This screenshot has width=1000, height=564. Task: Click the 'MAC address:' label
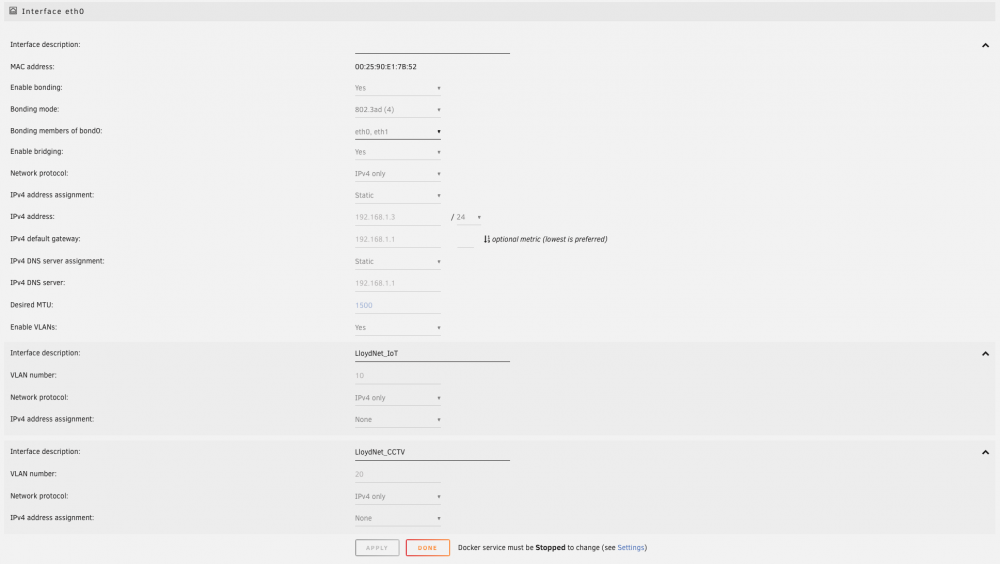(x=32, y=66)
